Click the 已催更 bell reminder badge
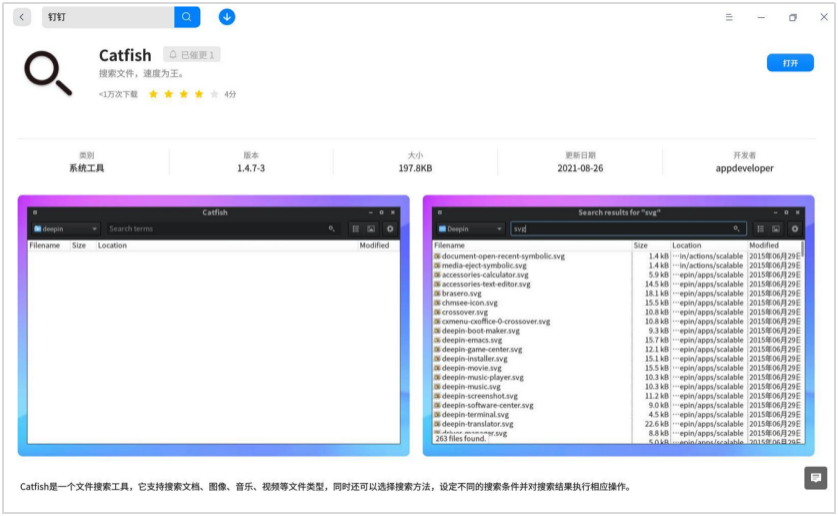Screen dimensions: 838x516 click(x=191, y=55)
